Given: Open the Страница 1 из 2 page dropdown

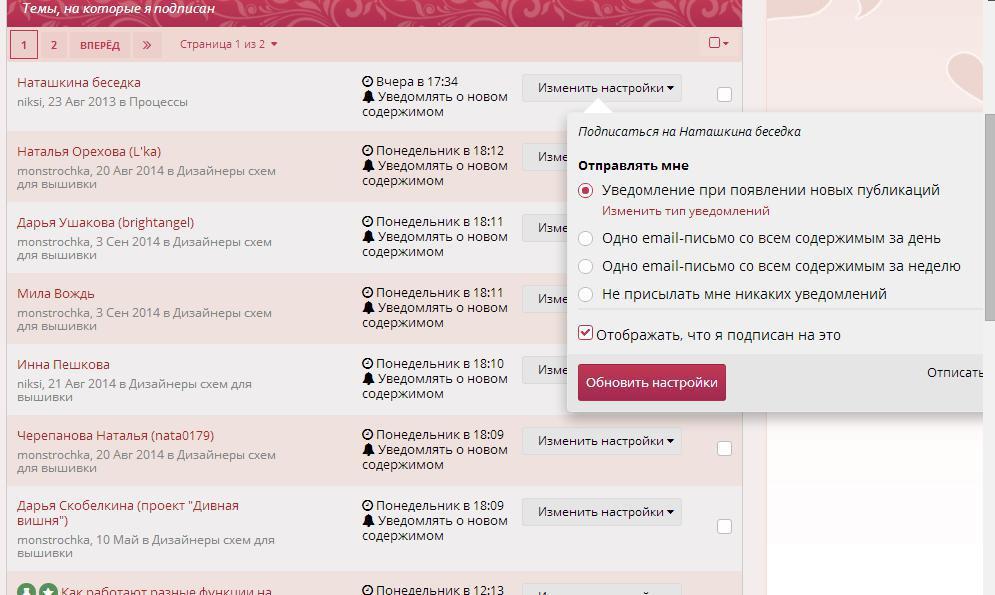Looking at the screenshot, I should pos(228,45).
